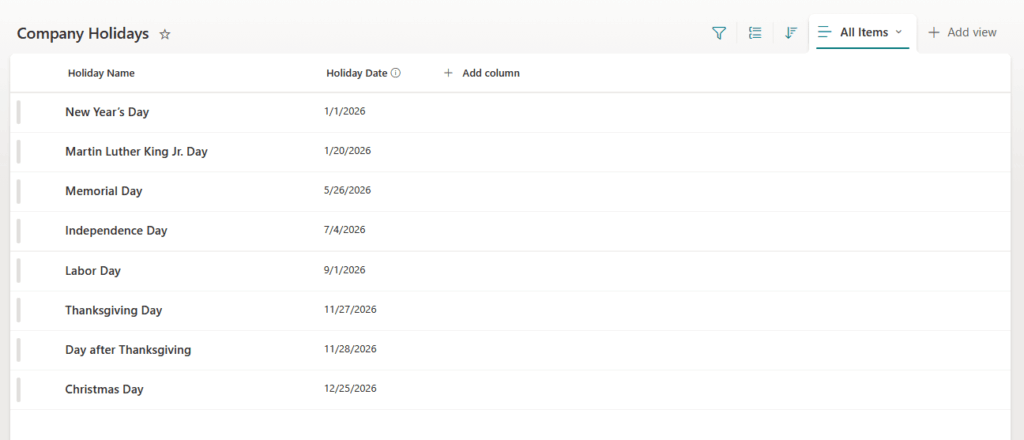
Task: Click the 7/4/2026 date cell
Action: [x=345, y=230]
